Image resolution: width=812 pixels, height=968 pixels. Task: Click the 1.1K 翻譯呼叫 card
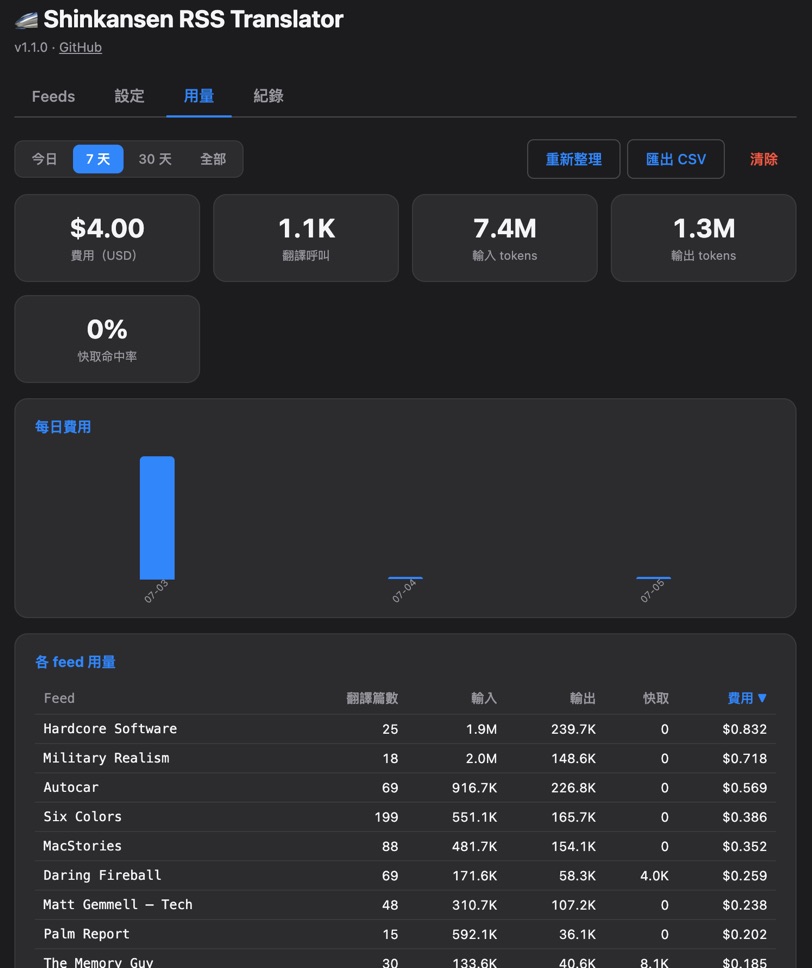coord(306,238)
